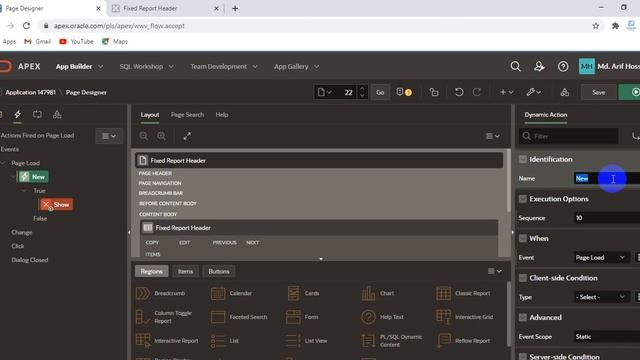Open Gmail bookmark

[x=38, y=42]
